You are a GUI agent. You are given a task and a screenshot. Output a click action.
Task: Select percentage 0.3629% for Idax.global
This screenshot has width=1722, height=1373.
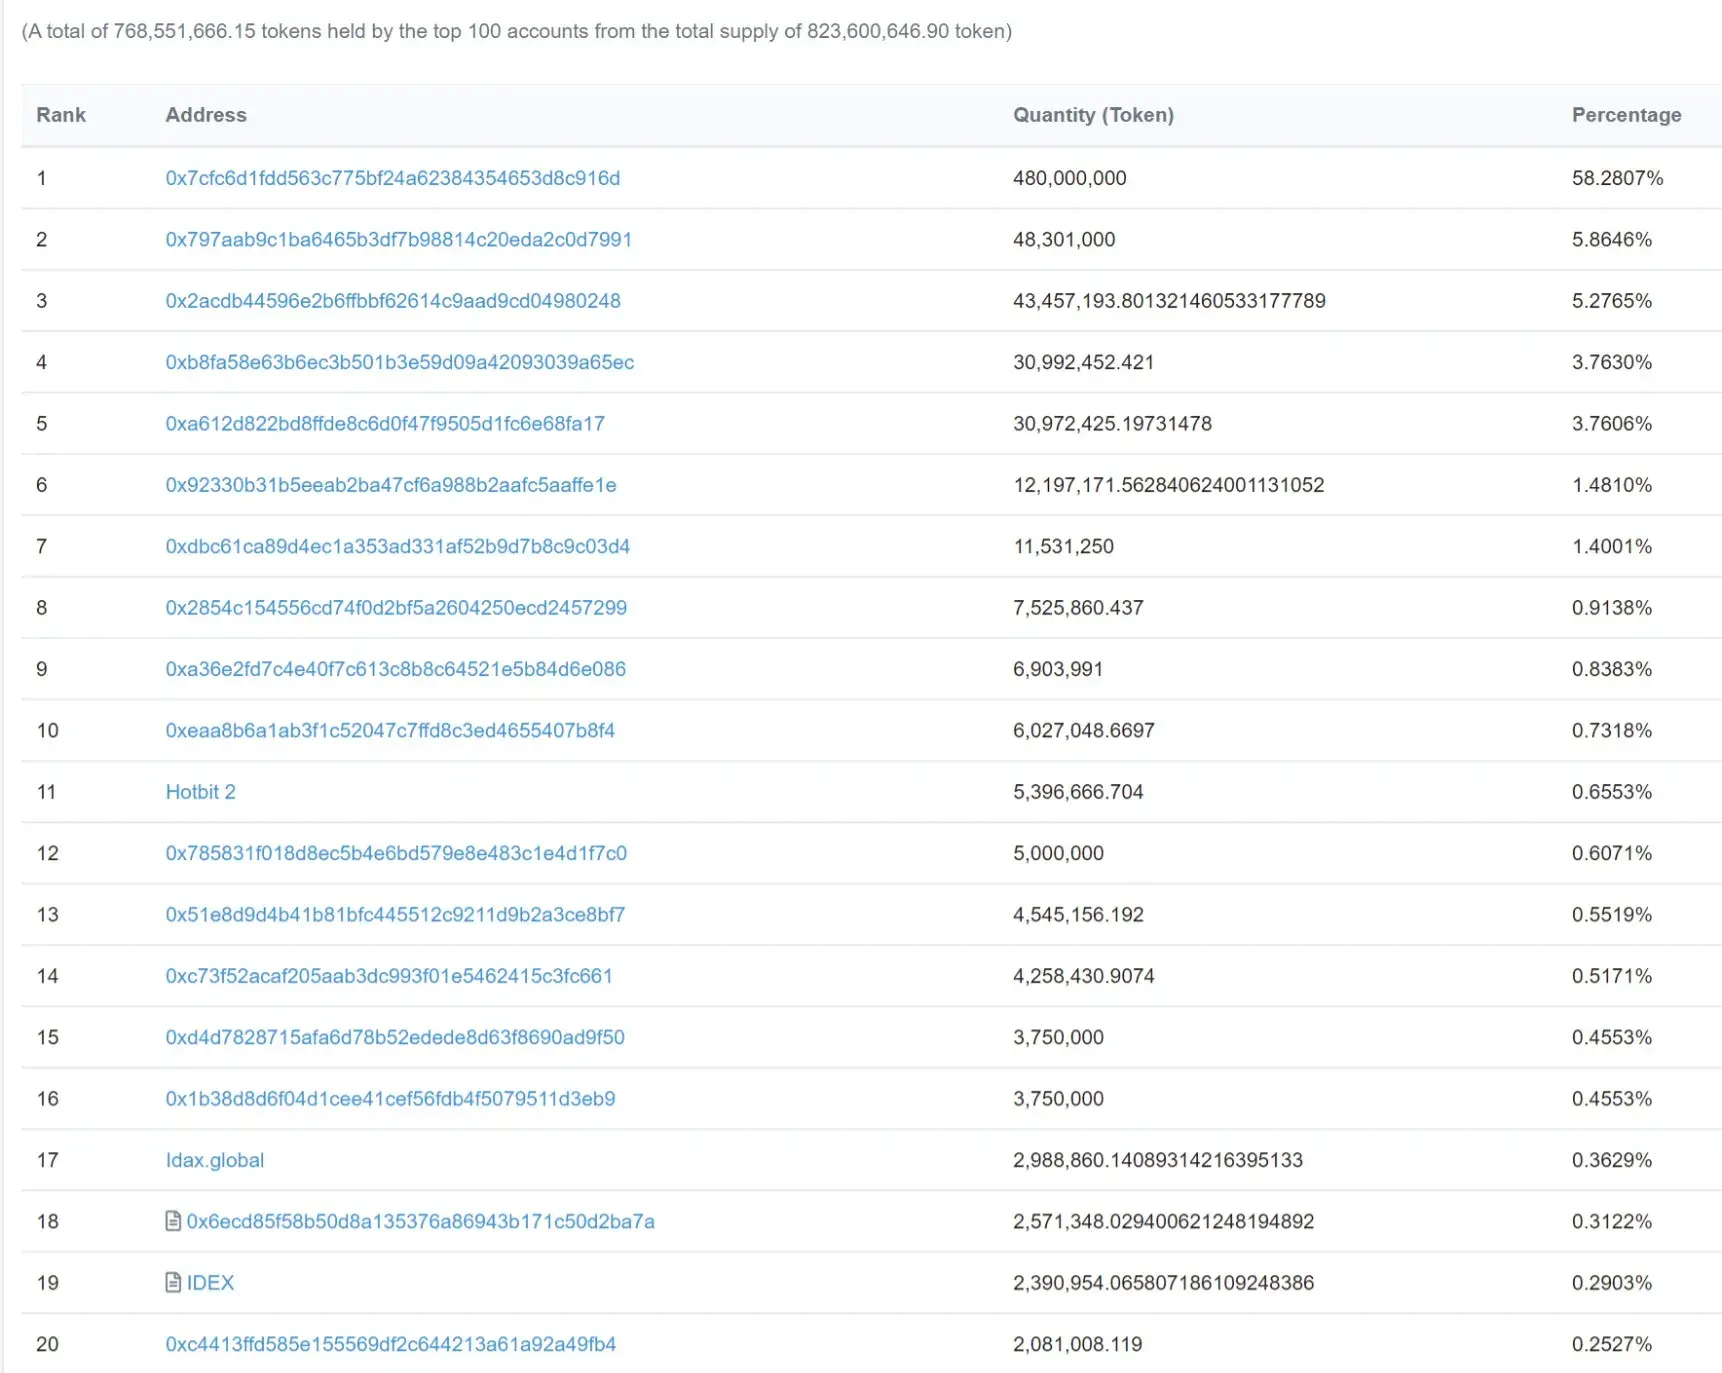pos(1611,1160)
